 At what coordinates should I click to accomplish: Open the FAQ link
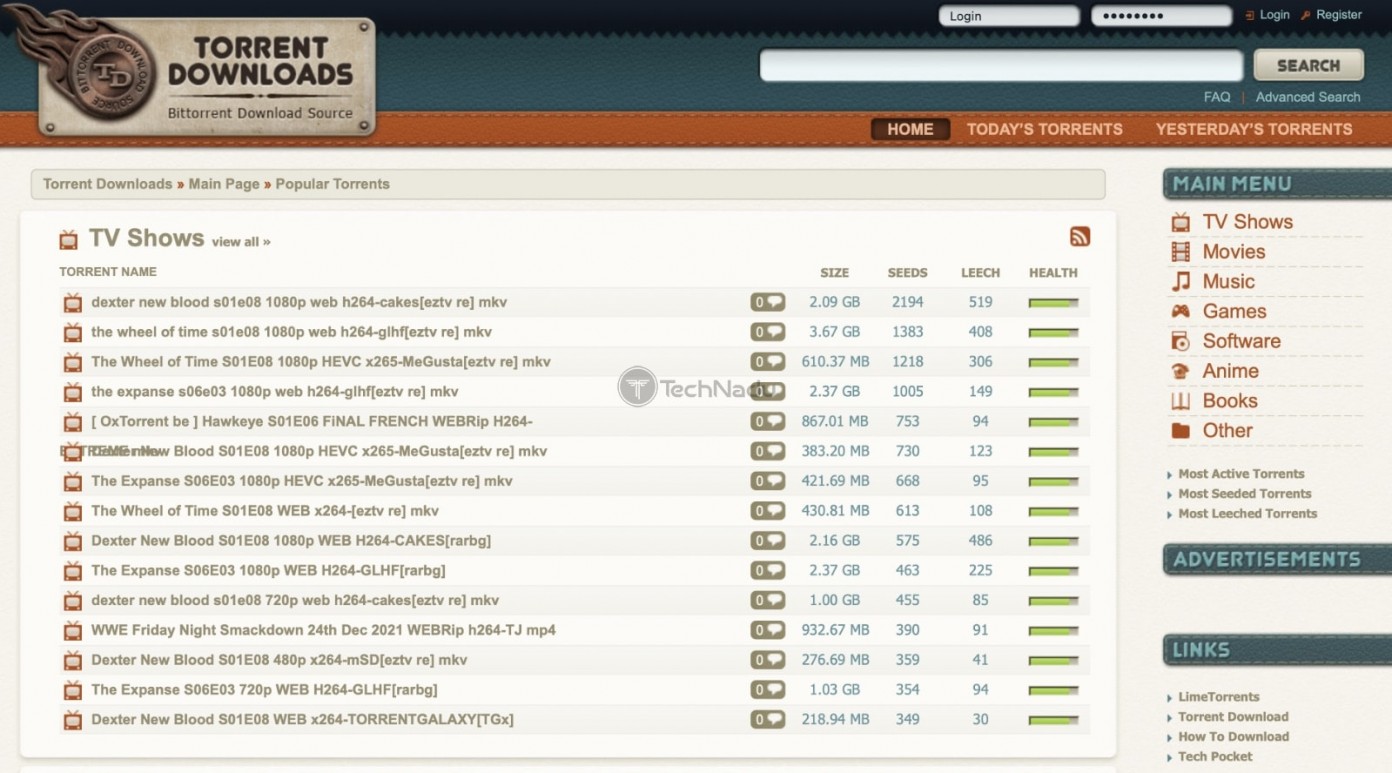(x=1217, y=97)
